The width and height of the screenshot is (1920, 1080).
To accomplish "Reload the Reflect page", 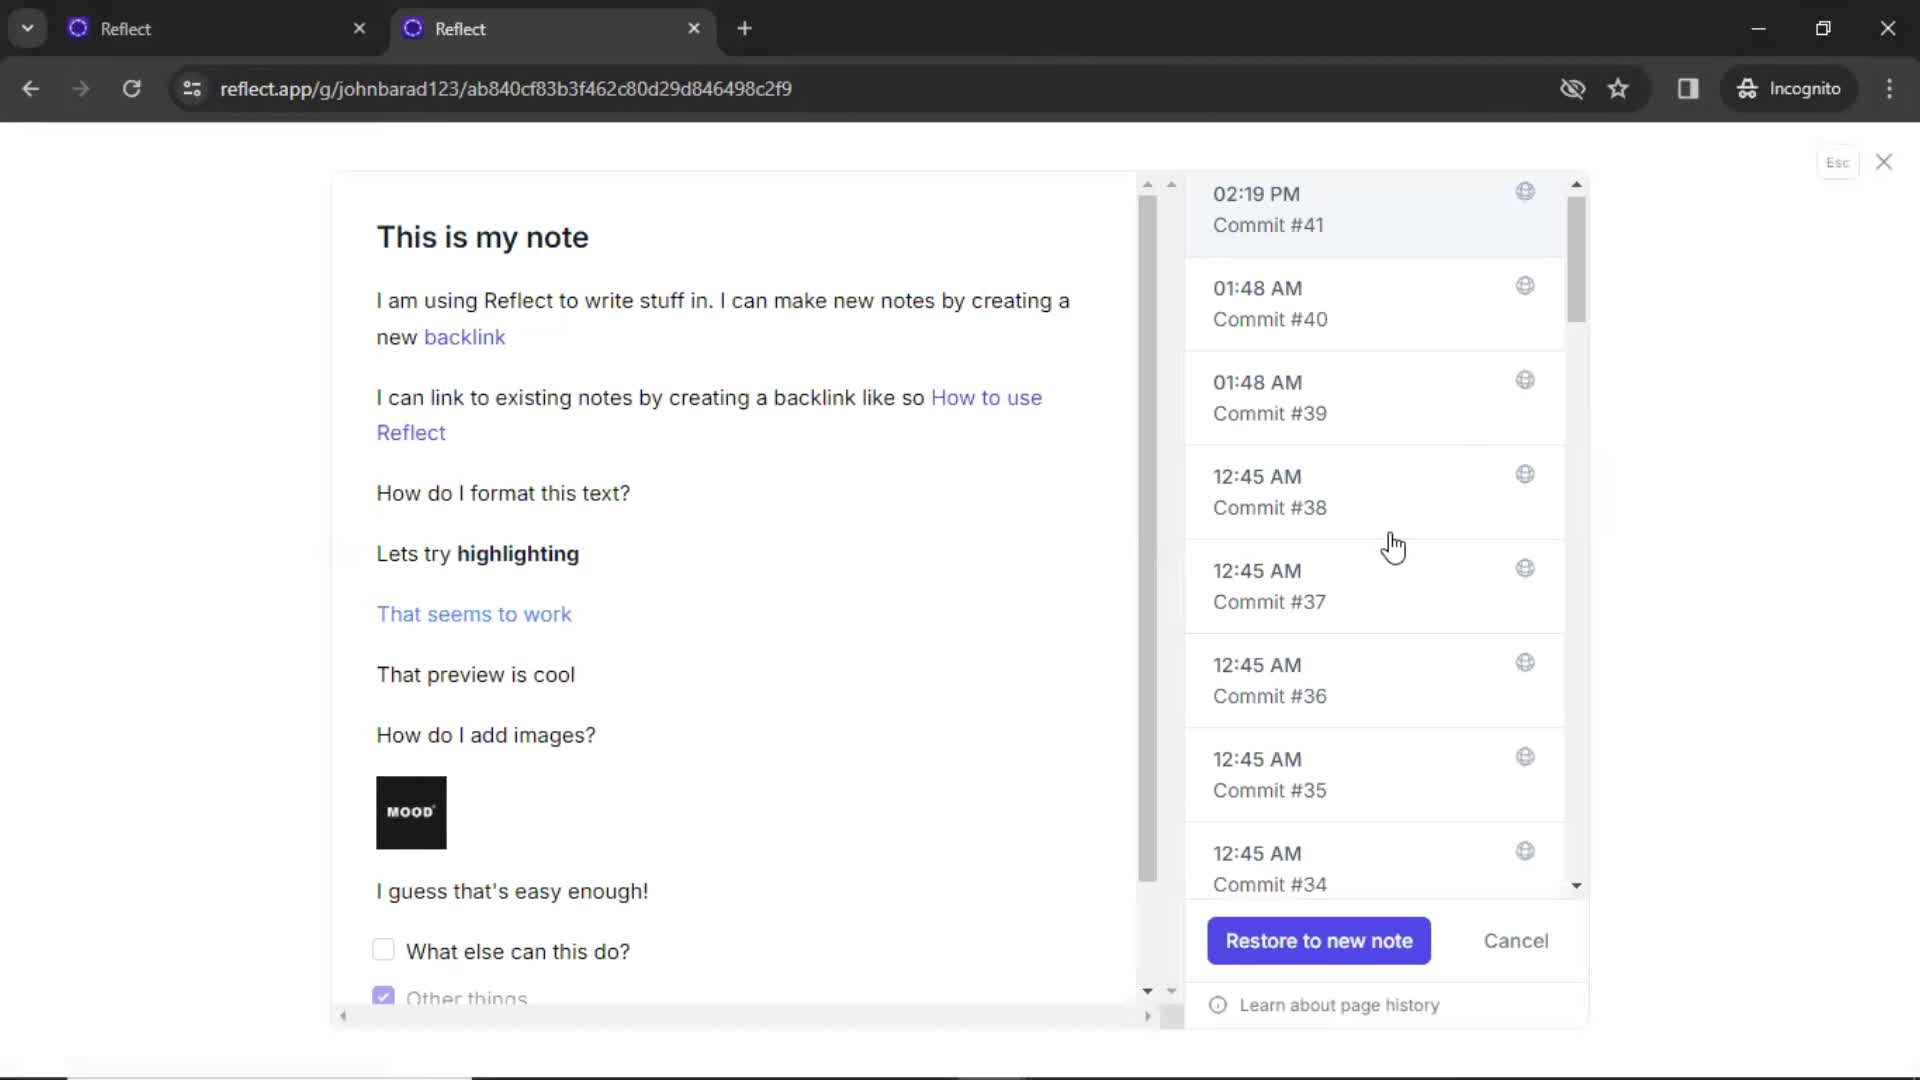I will 131,89.
